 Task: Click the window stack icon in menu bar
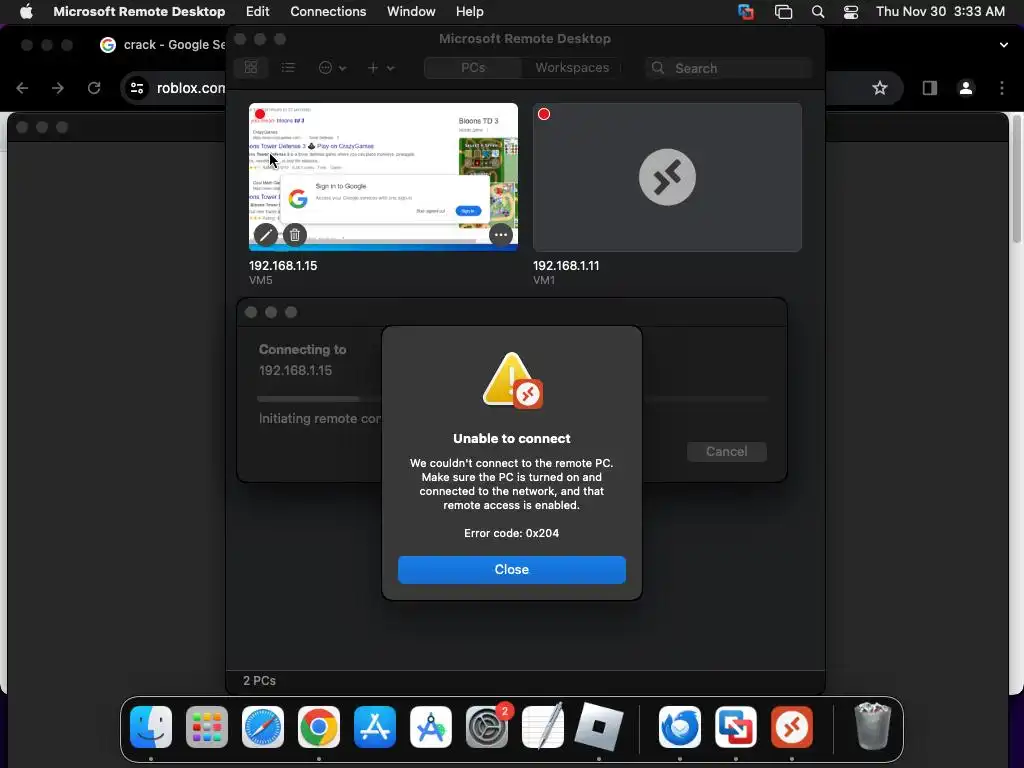click(783, 12)
